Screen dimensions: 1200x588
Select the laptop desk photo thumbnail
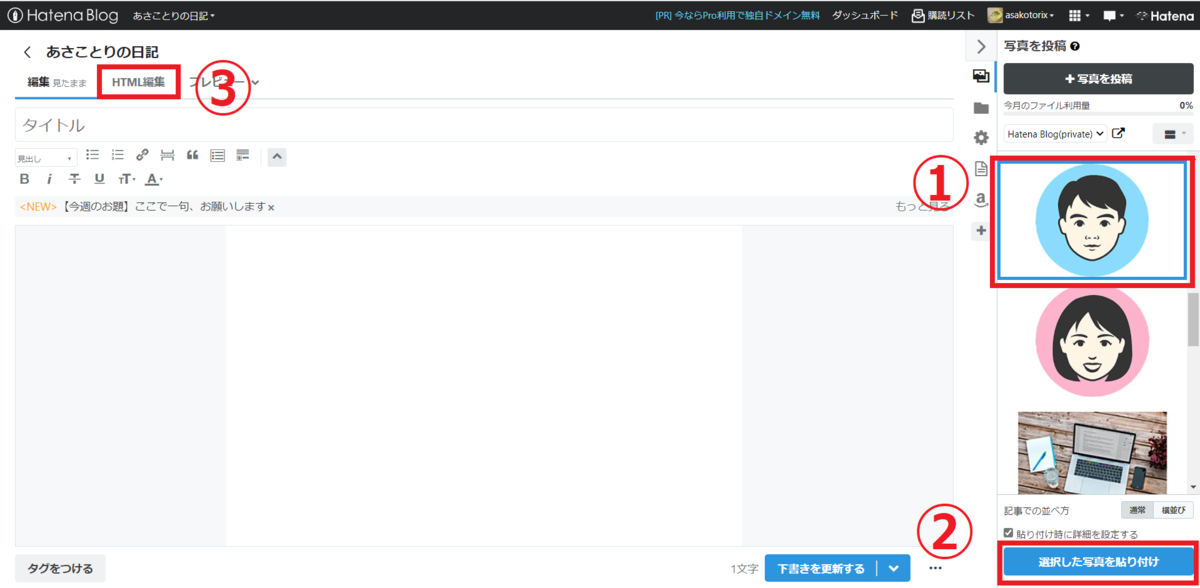(x=1092, y=452)
